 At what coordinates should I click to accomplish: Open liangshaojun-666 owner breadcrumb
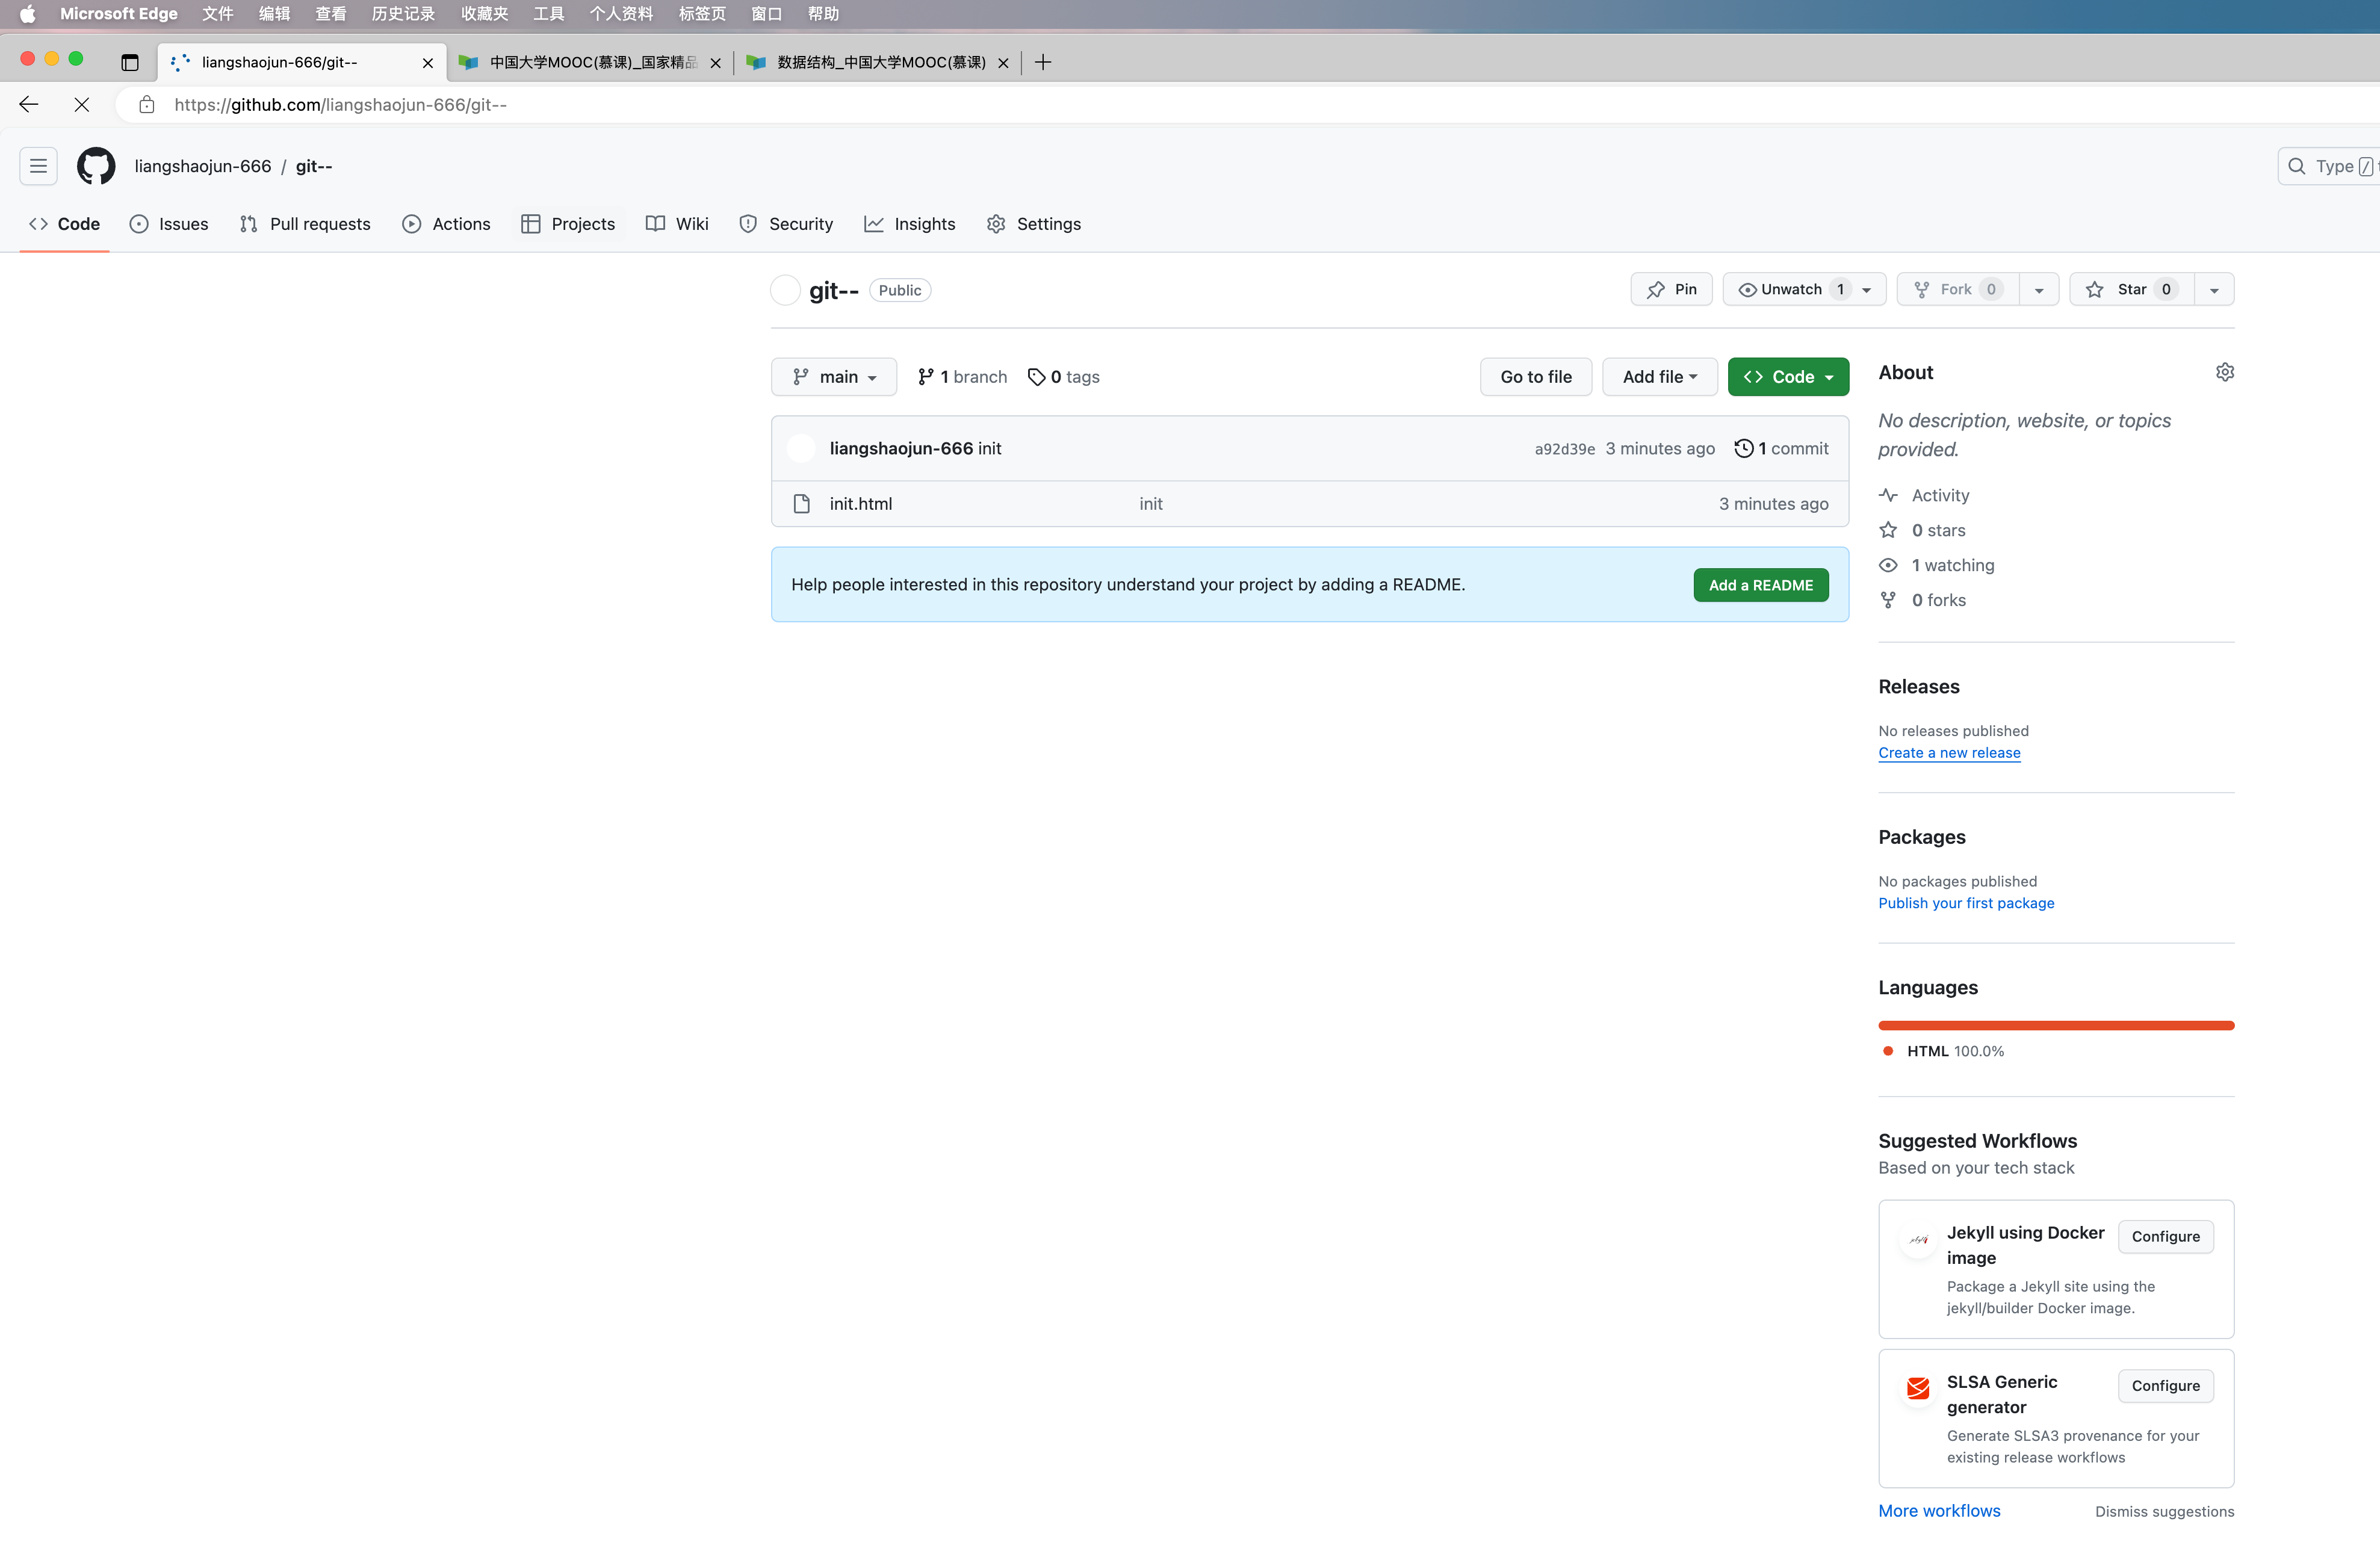pos(203,166)
